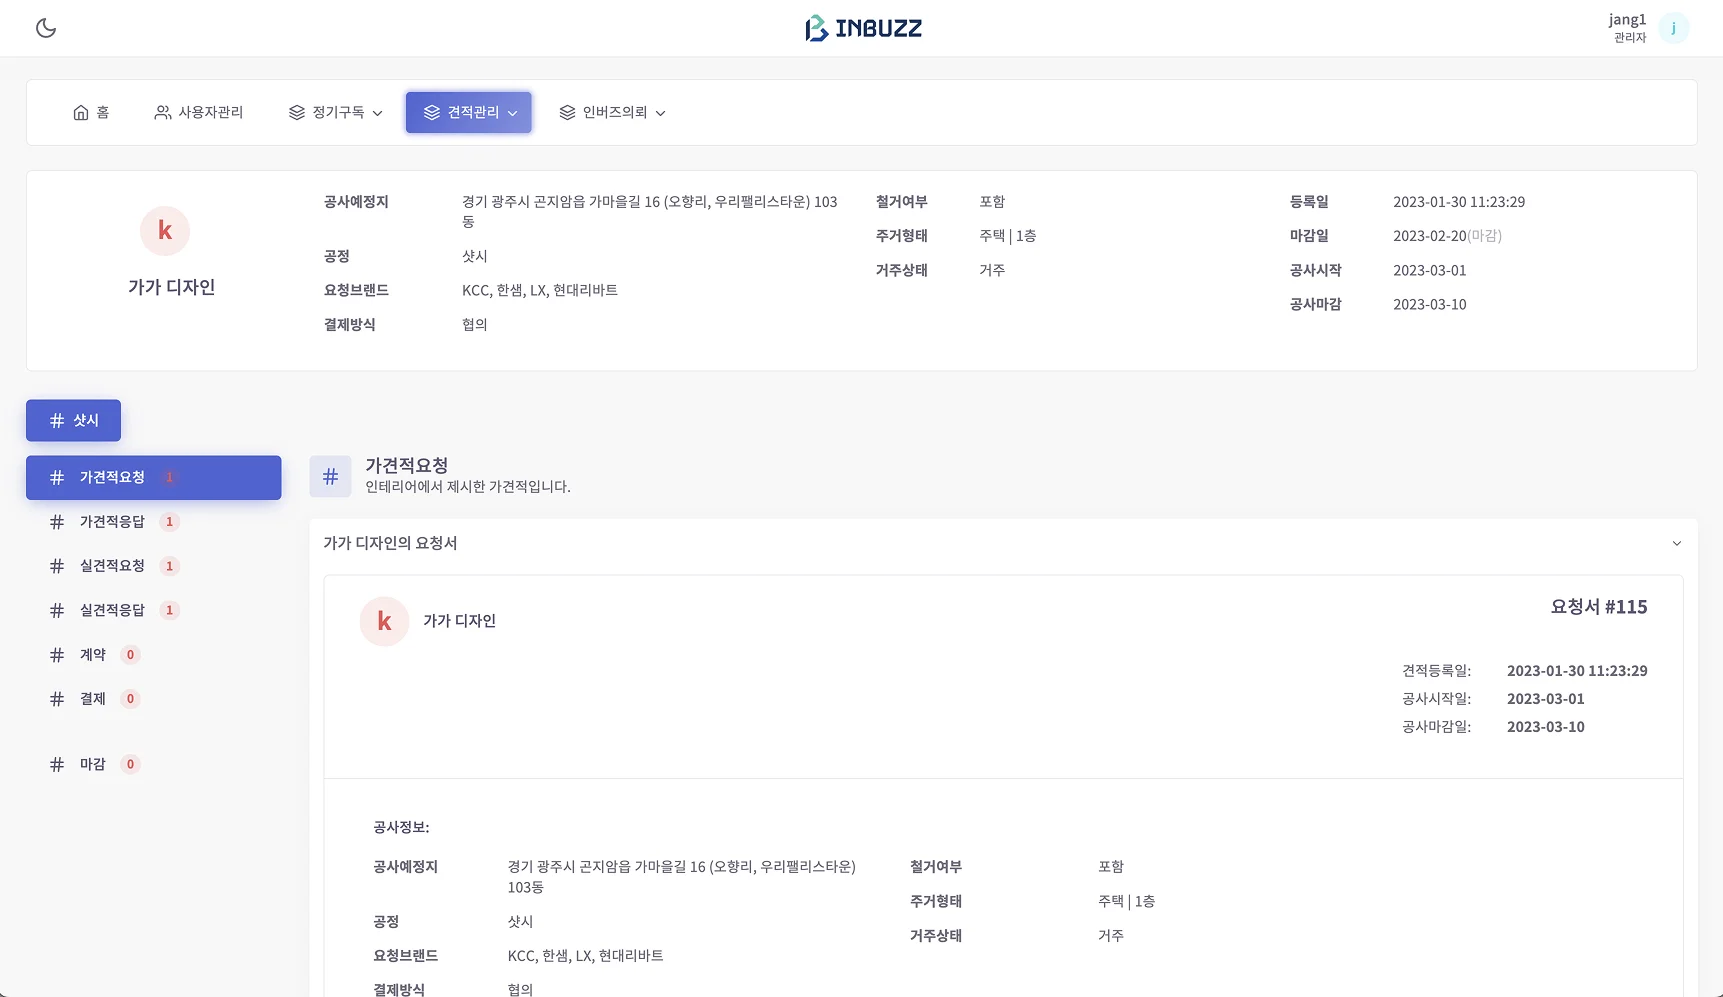Click k avatar in request form 요청서
1723x997 pixels.
(384, 621)
